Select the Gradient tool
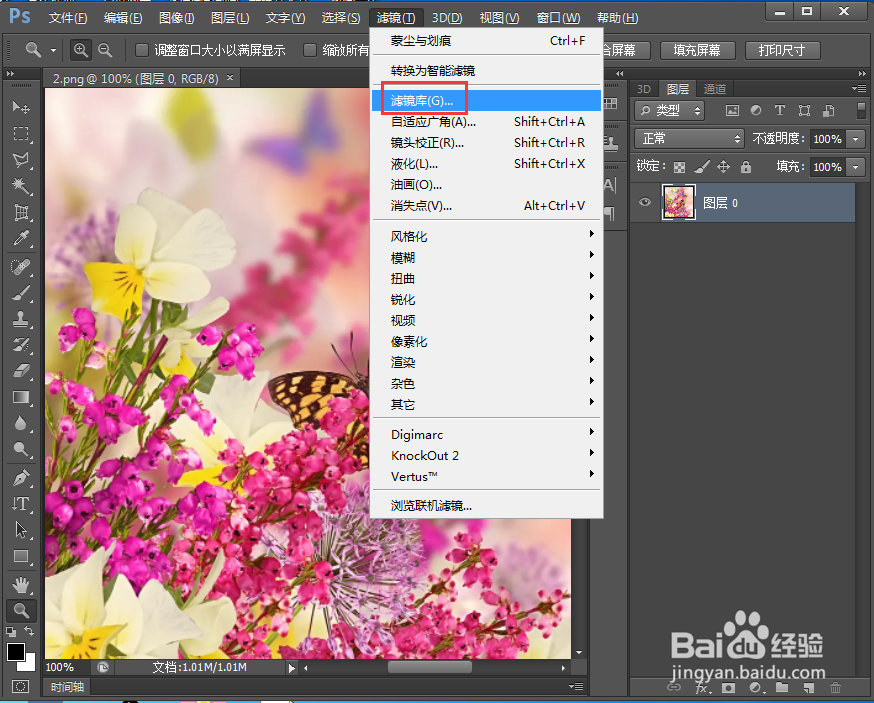Screen dimensions: 874x703 pyautogui.click(x=21, y=397)
